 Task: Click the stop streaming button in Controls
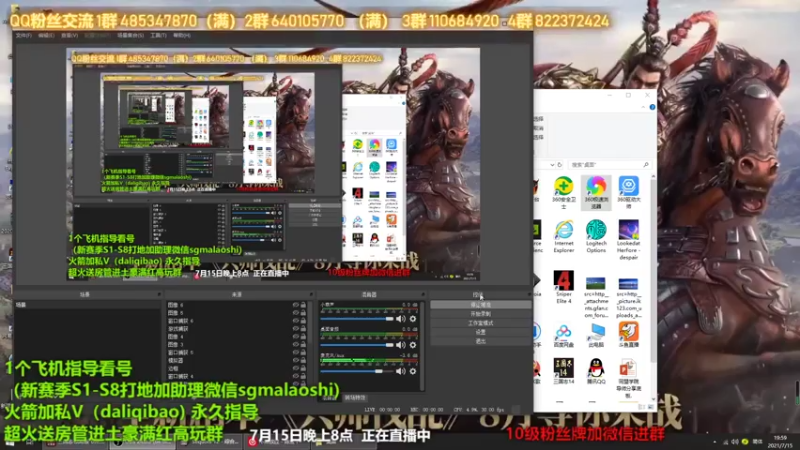pyautogui.click(x=480, y=305)
